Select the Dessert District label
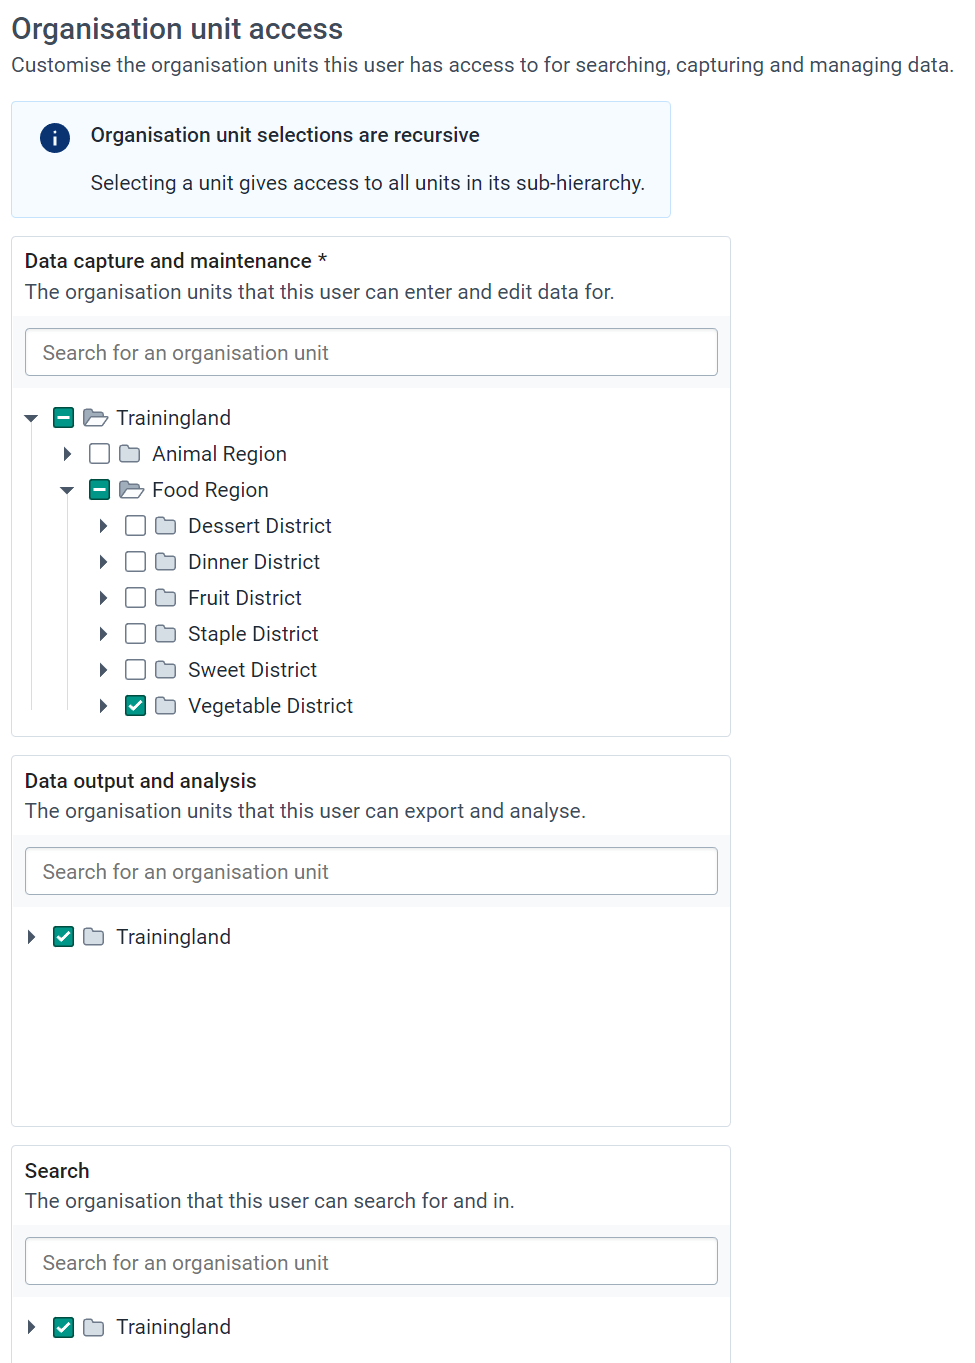975x1363 pixels. click(x=260, y=526)
